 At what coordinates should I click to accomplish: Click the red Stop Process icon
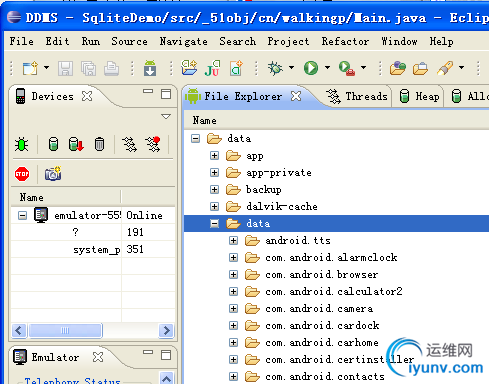tap(22, 174)
